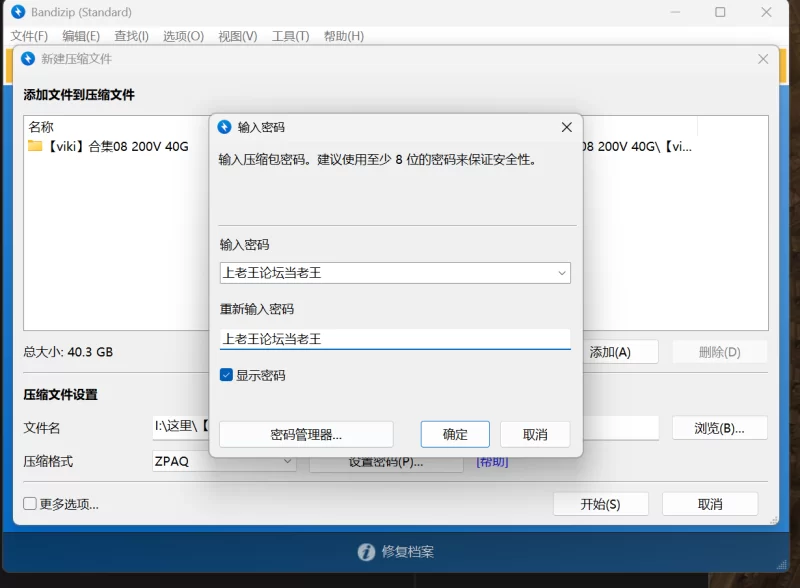The image size is (800, 588).
Task: Open the 视图(V) menu
Action: pos(238,36)
